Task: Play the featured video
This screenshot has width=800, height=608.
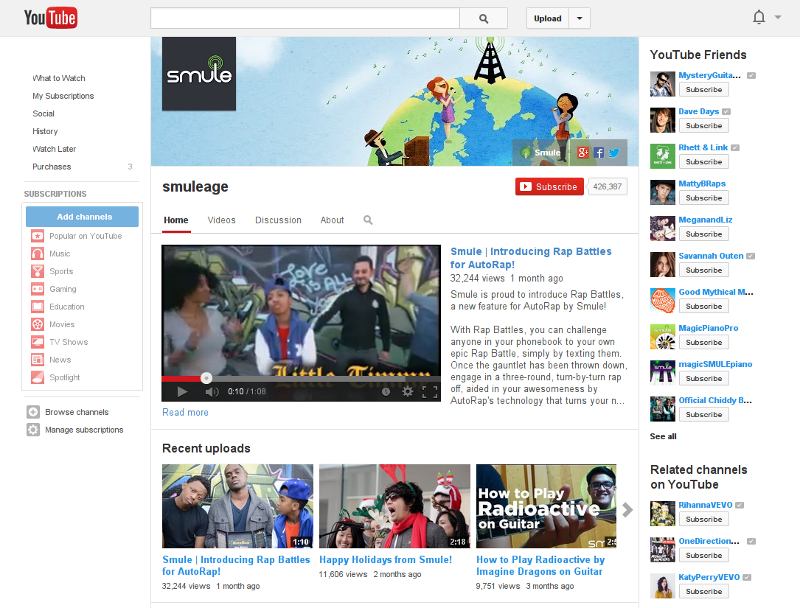Action: 182,392
